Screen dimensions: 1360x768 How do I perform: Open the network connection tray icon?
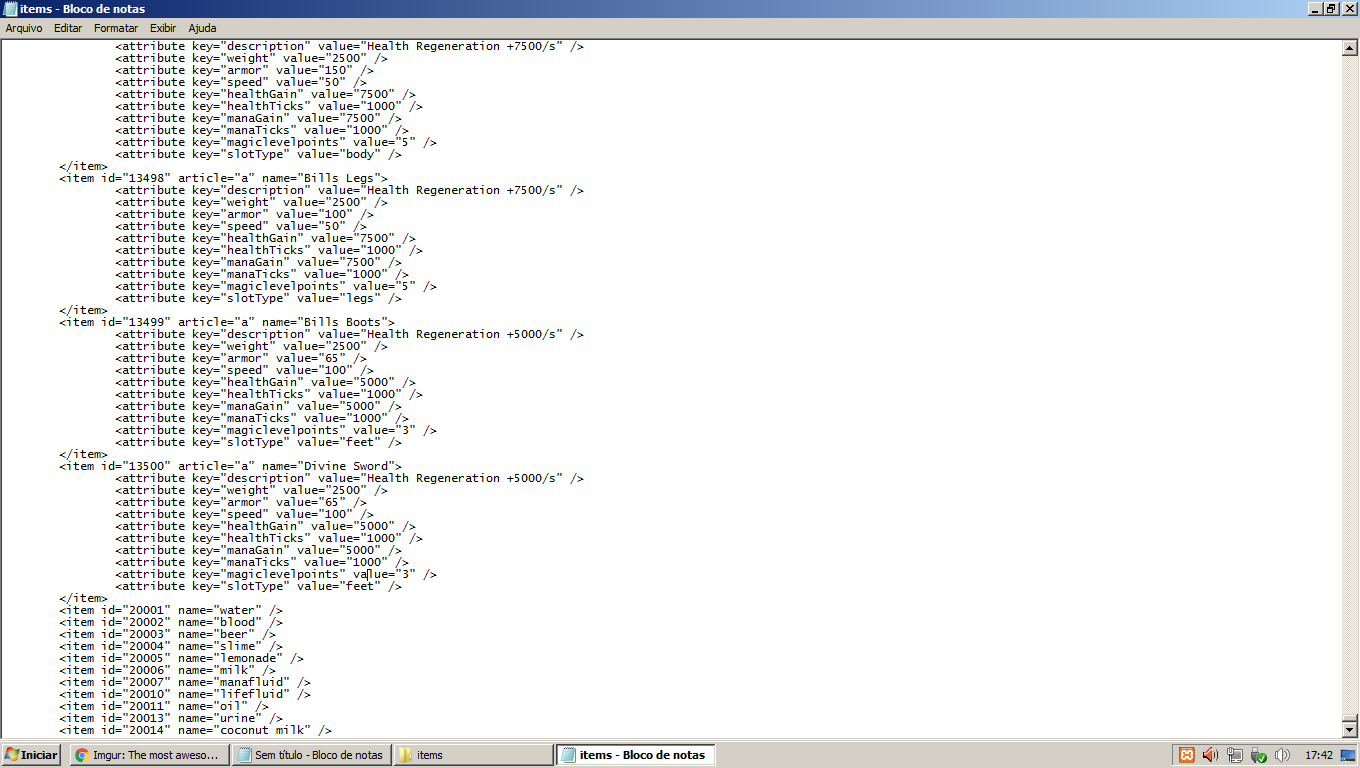[1235, 755]
